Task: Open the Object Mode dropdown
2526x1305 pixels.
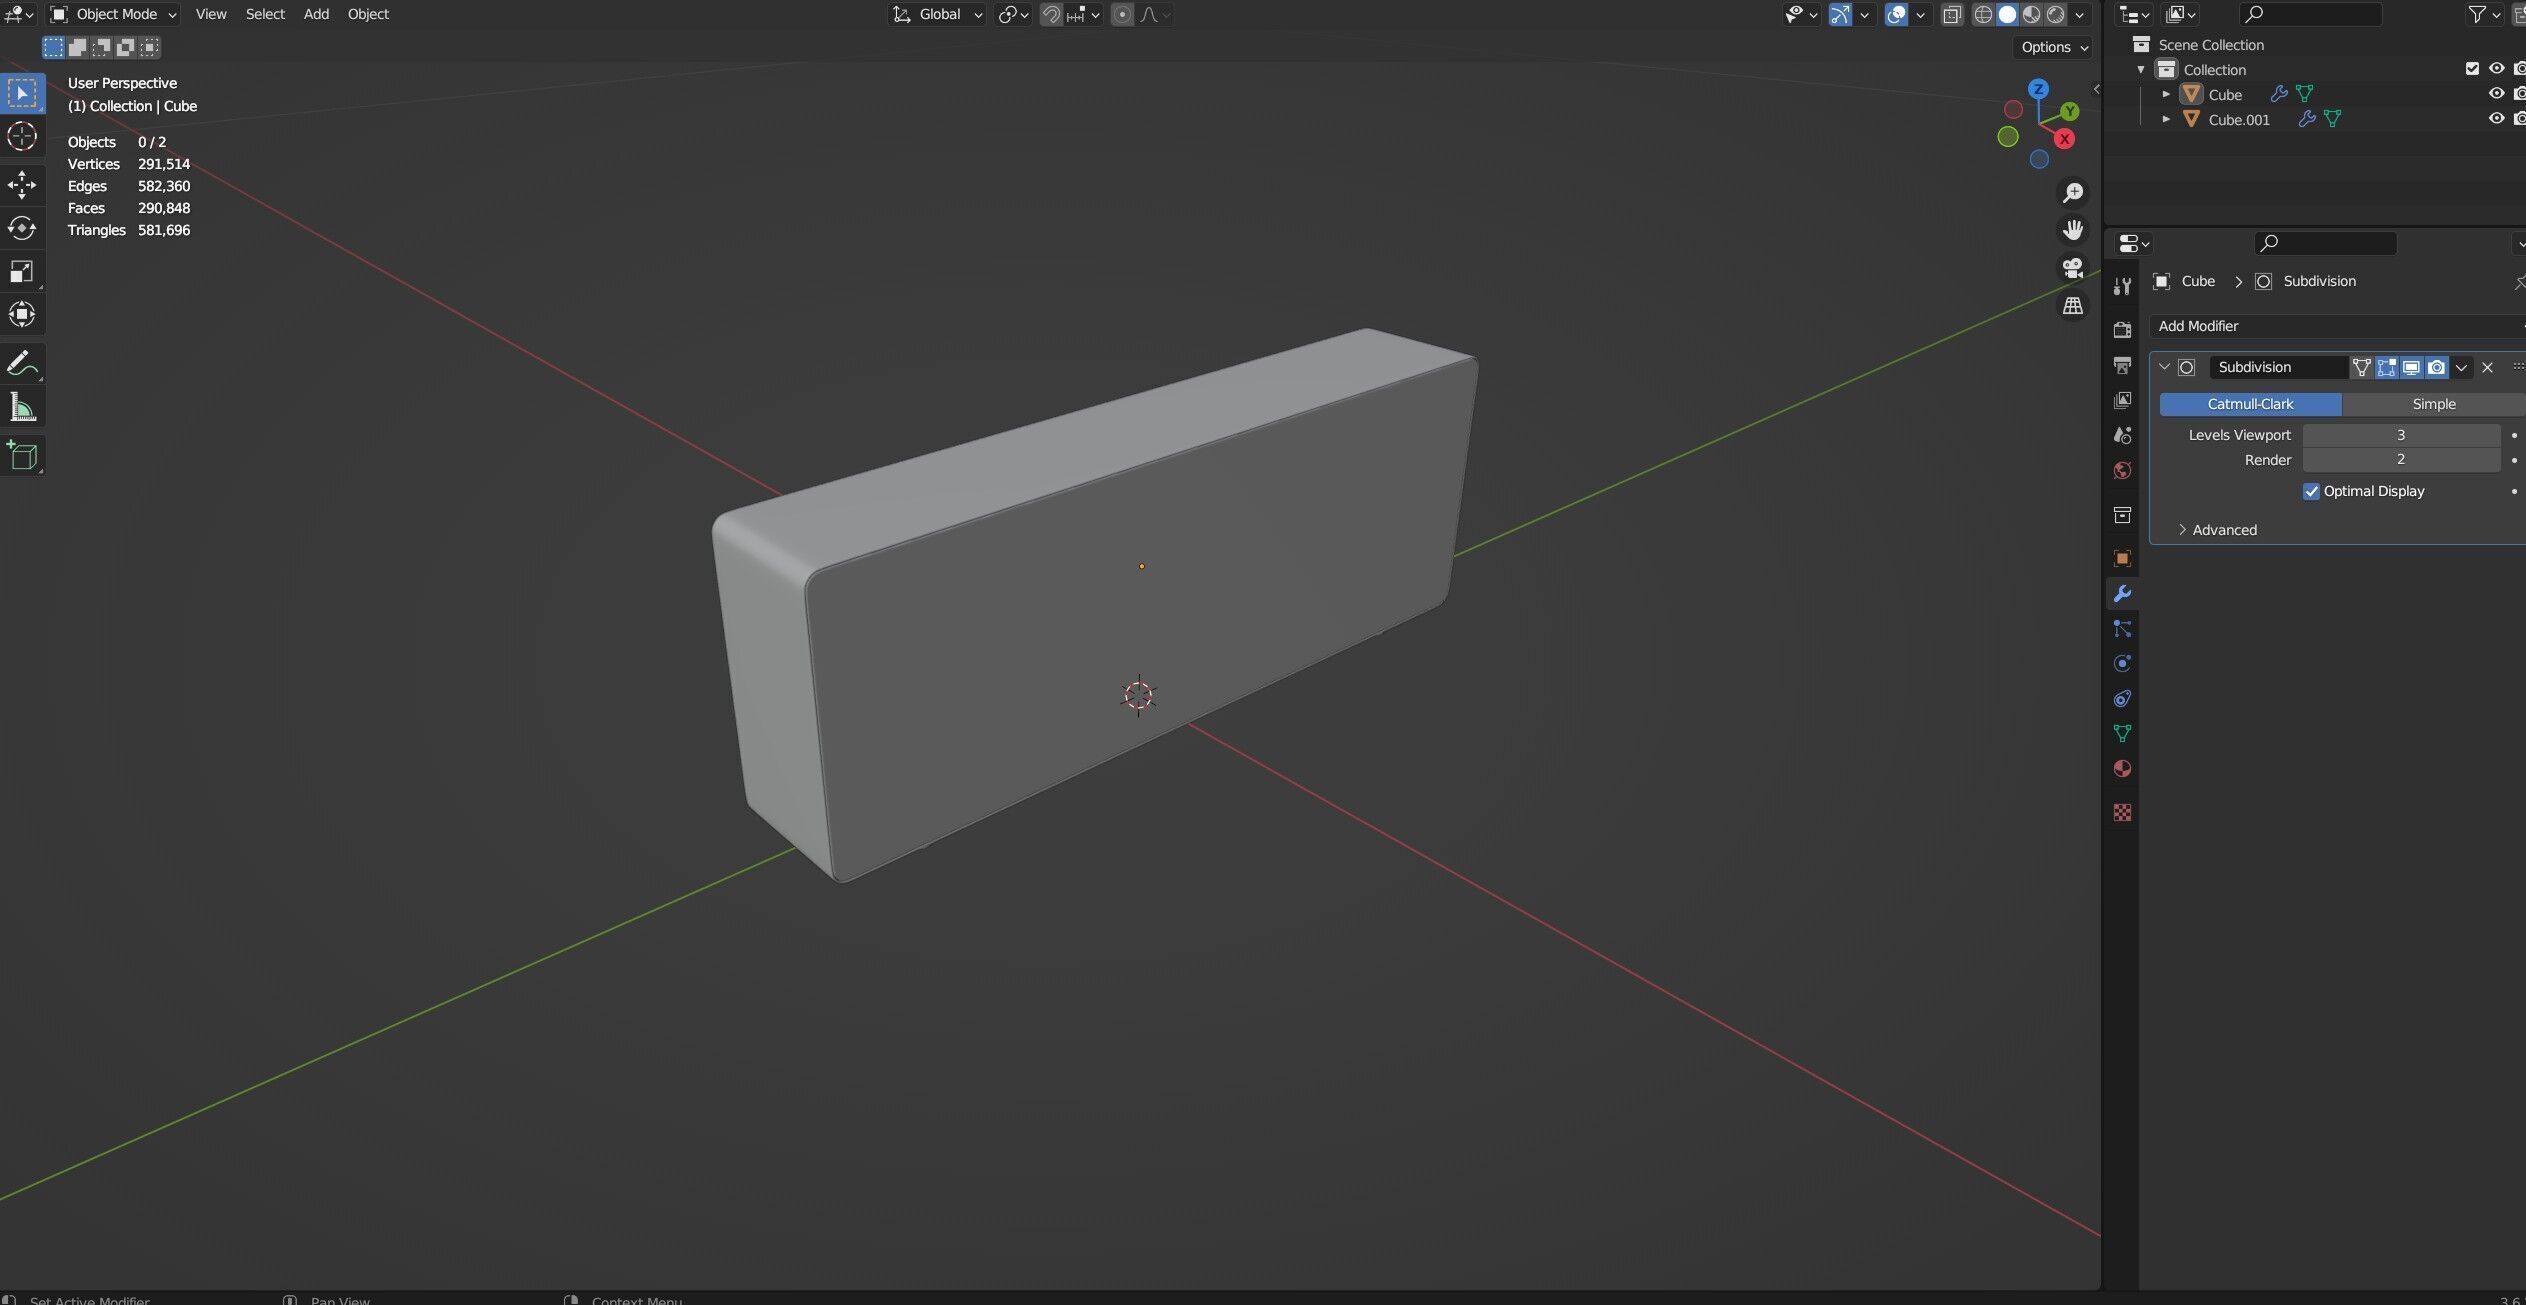Action: [x=114, y=14]
